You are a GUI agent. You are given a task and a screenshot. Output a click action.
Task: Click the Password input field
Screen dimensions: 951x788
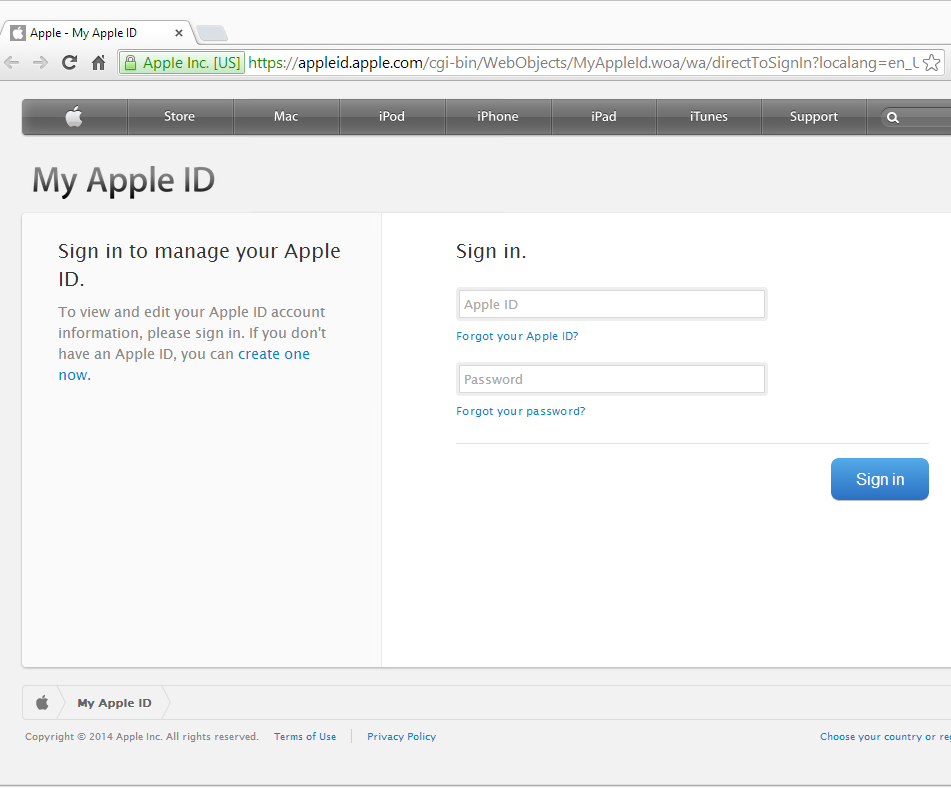click(x=612, y=380)
